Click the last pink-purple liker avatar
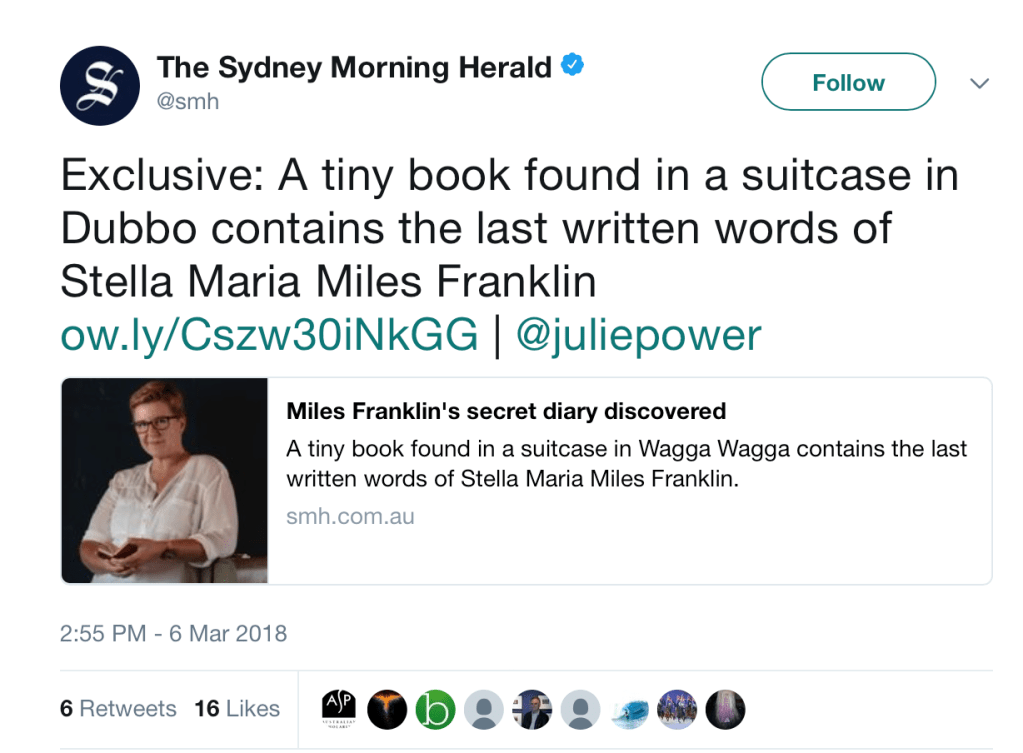This screenshot has width=1023, height=753. tap(726, 709)
